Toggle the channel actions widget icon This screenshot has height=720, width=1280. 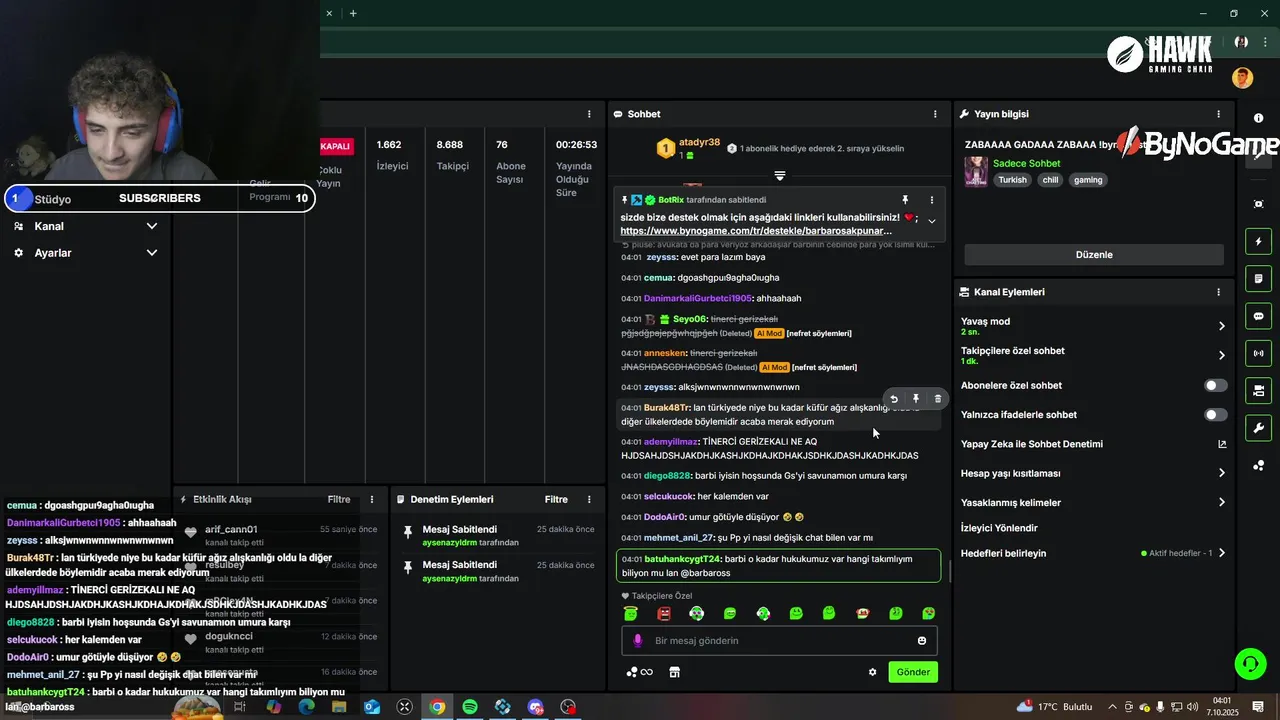[1258, 389]
